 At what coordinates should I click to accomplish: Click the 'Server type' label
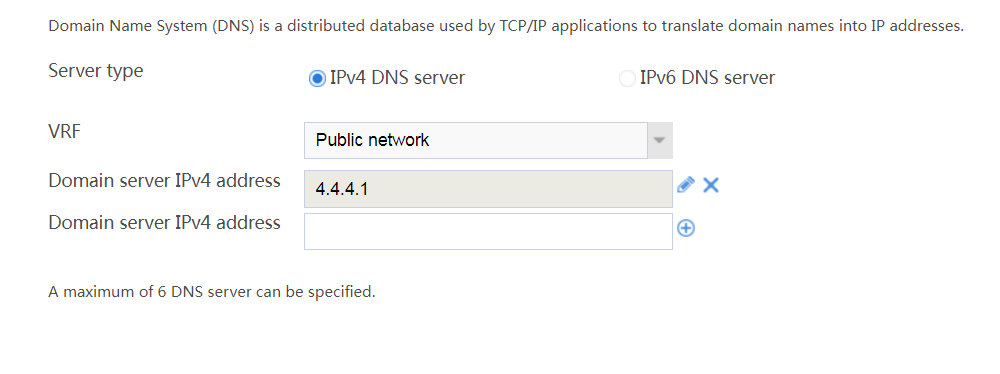point(96,71)
